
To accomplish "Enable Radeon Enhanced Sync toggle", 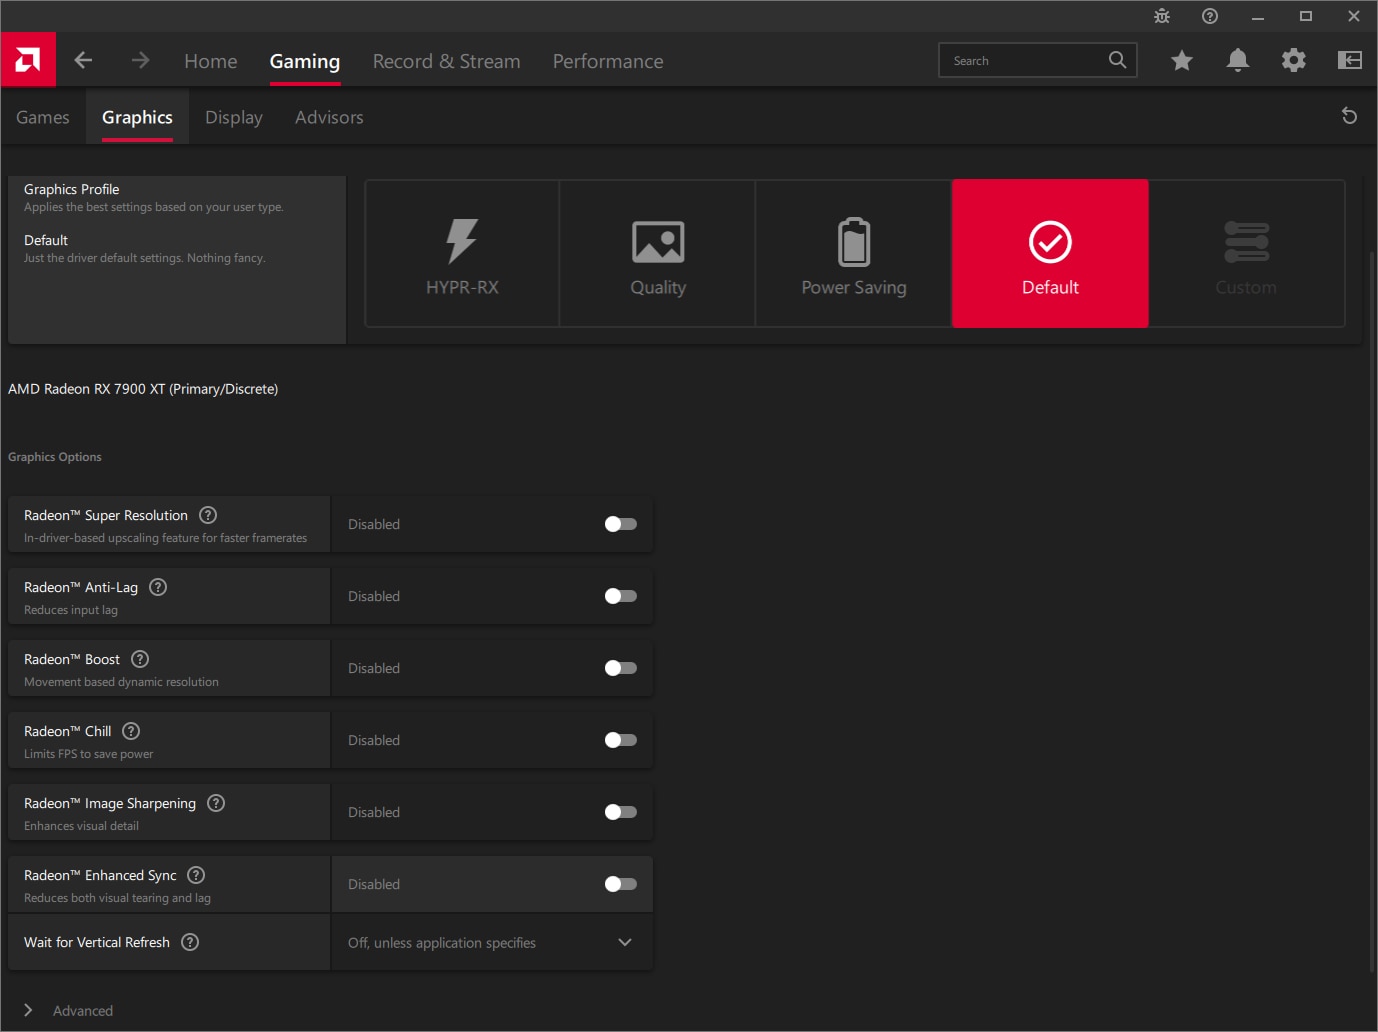I will point(620,884).
